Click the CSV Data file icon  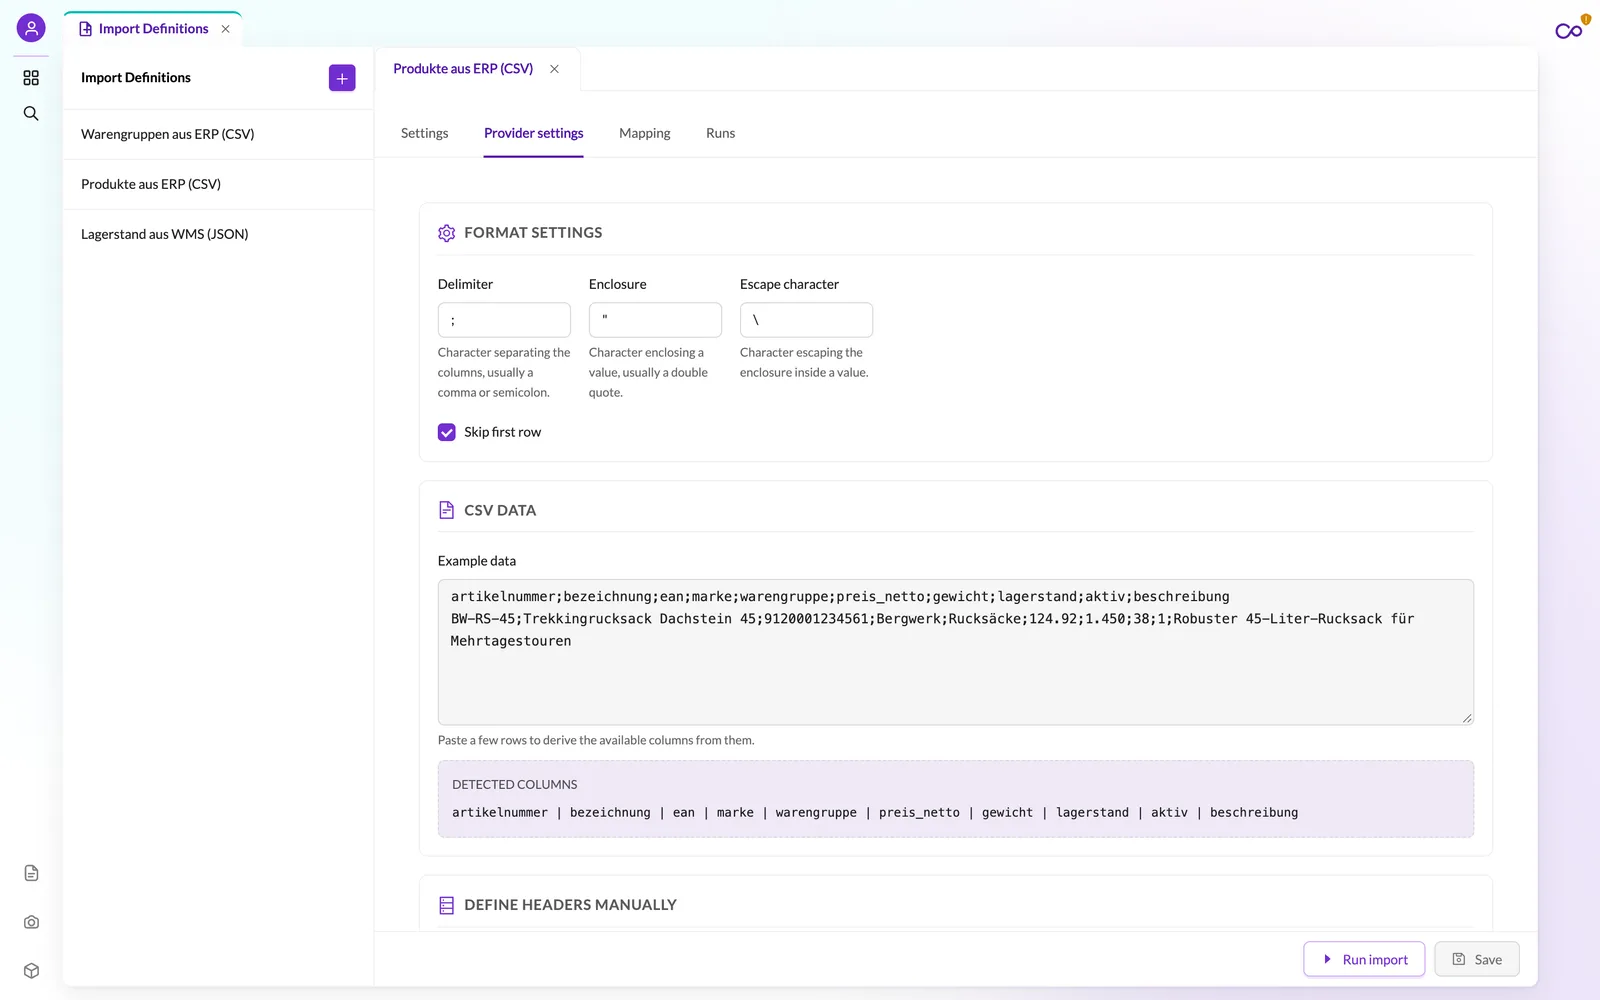tap(447, 510)
